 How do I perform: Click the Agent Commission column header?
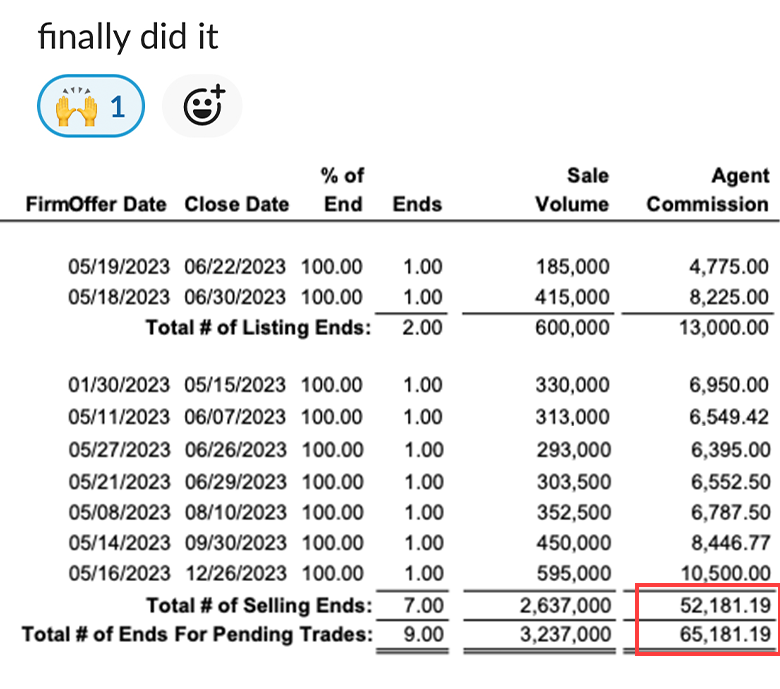pos(707,190)
